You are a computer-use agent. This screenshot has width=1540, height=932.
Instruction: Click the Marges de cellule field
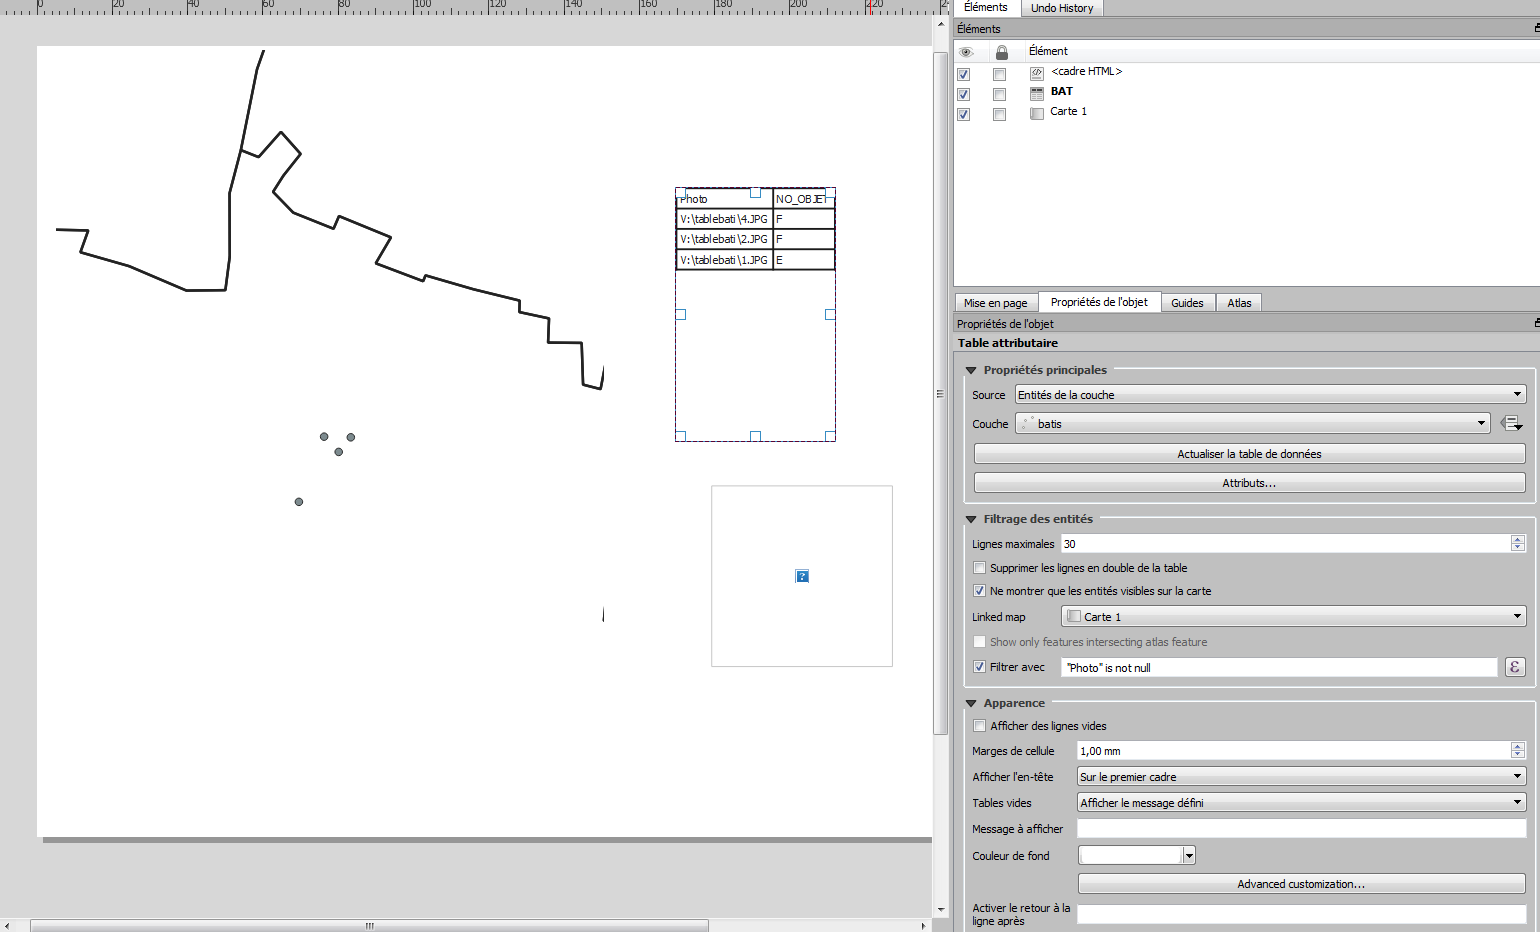tap(1294, 751)
